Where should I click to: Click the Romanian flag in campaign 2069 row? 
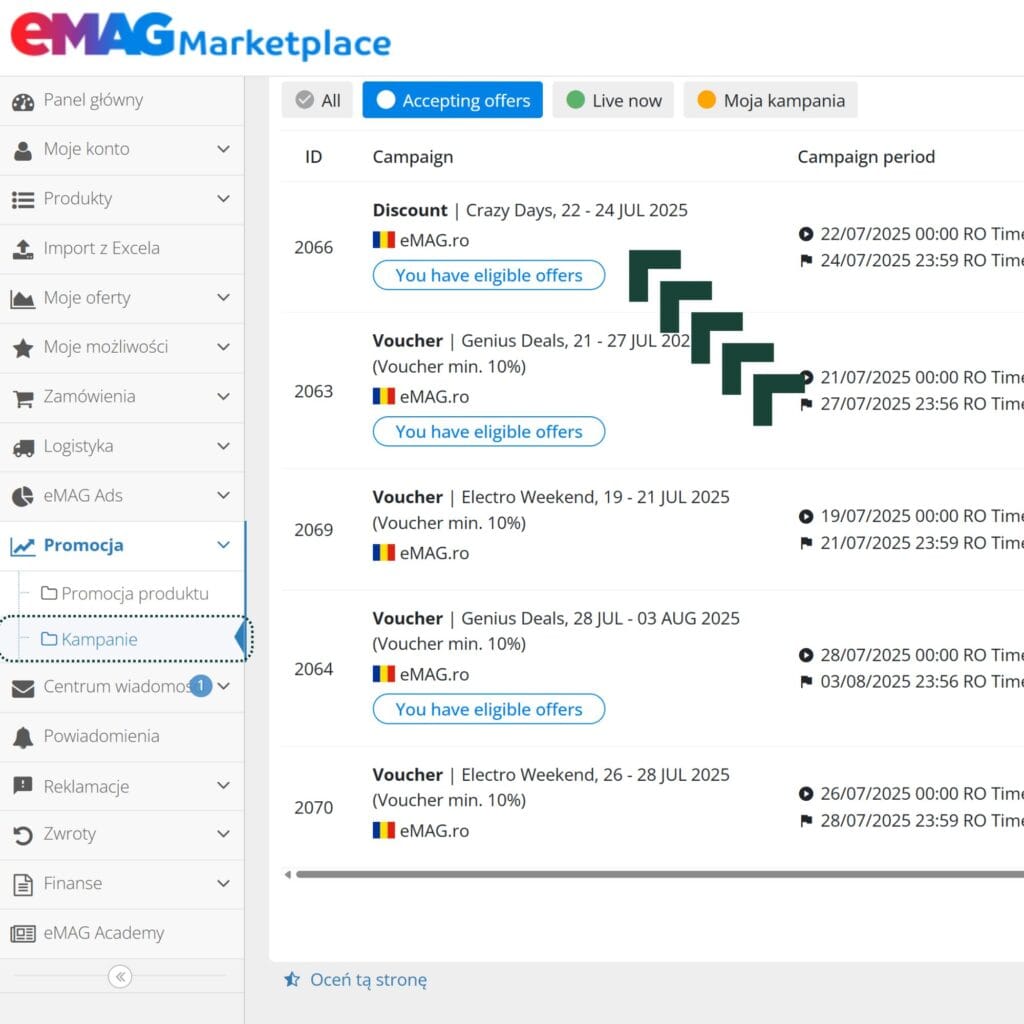(x=384, y=553)
